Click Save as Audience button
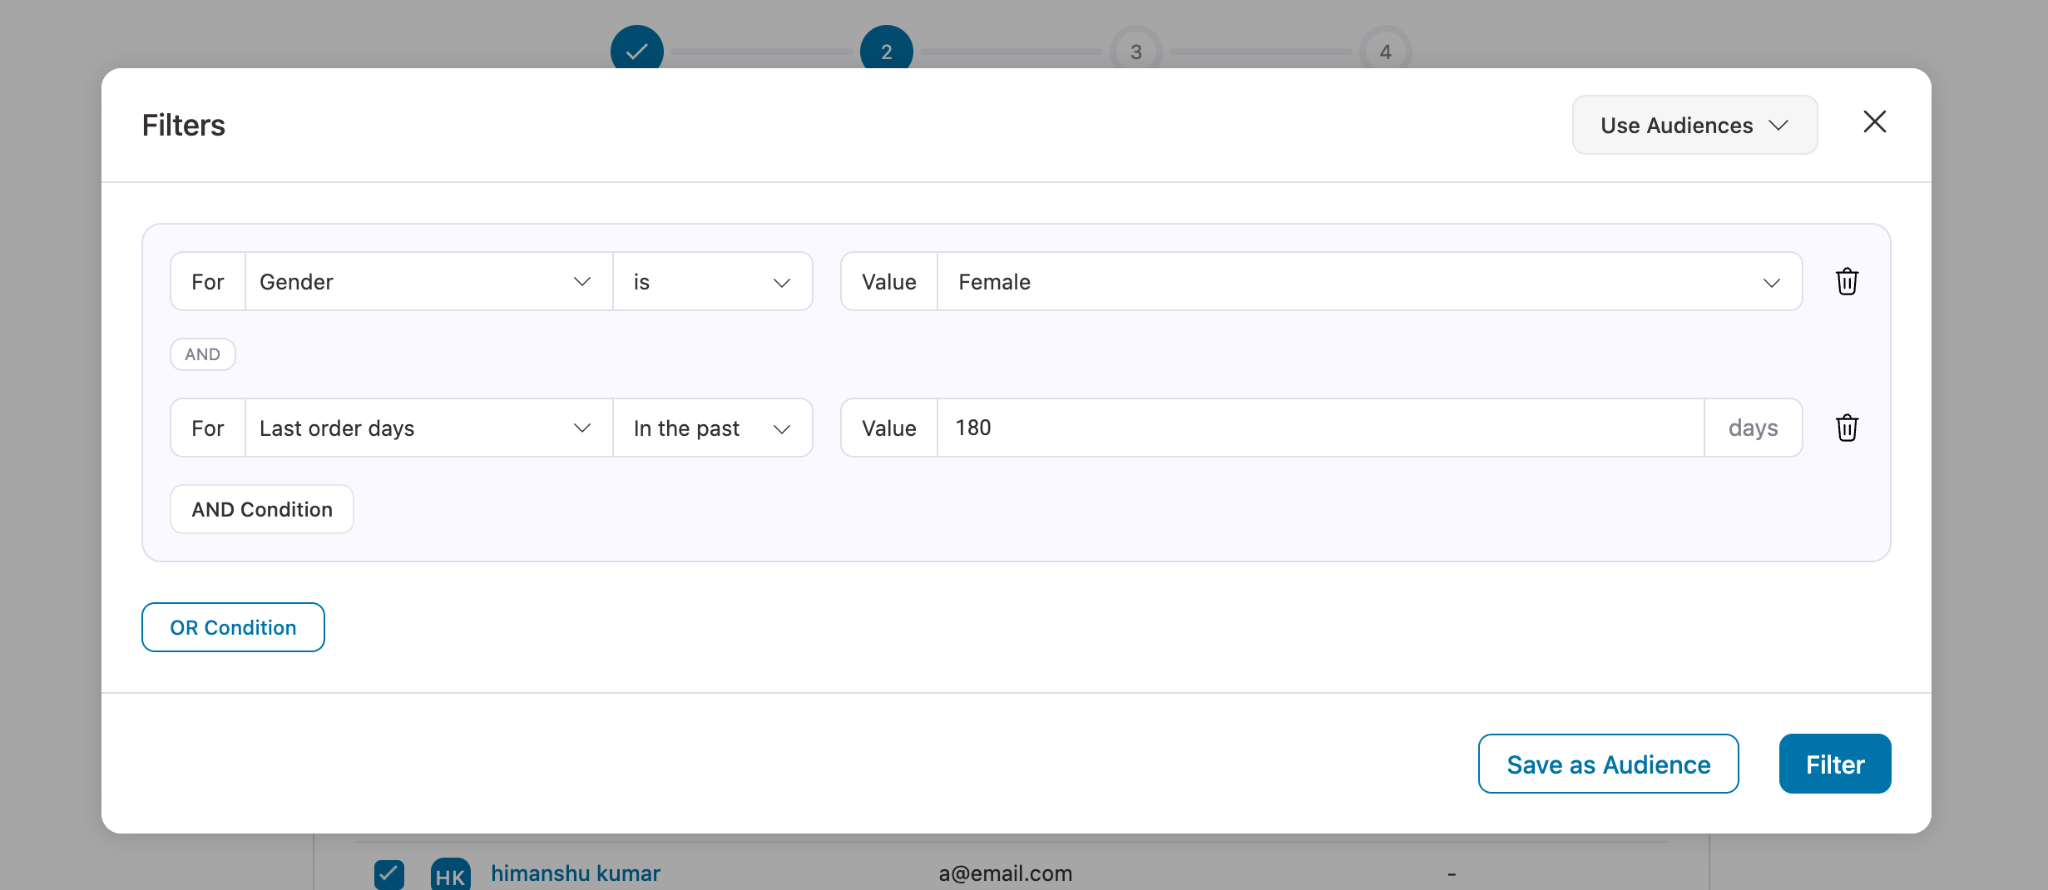Image resolution: width=2048 pixels, height=890 pixels. pos(1608,764)
